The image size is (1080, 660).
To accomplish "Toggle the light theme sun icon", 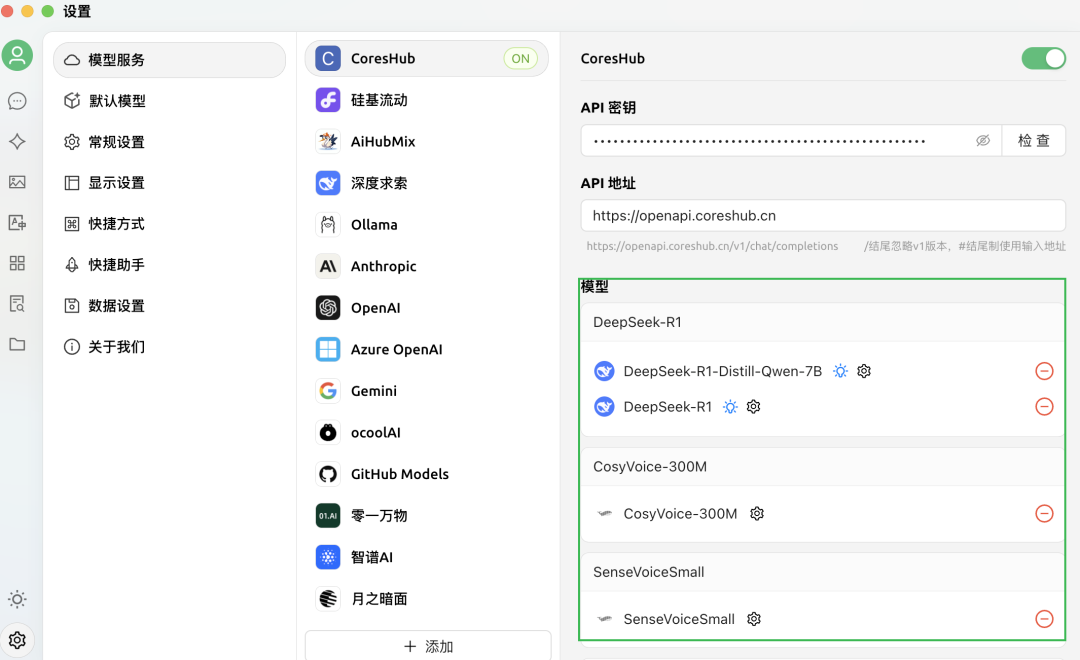I will click(17, 599).
